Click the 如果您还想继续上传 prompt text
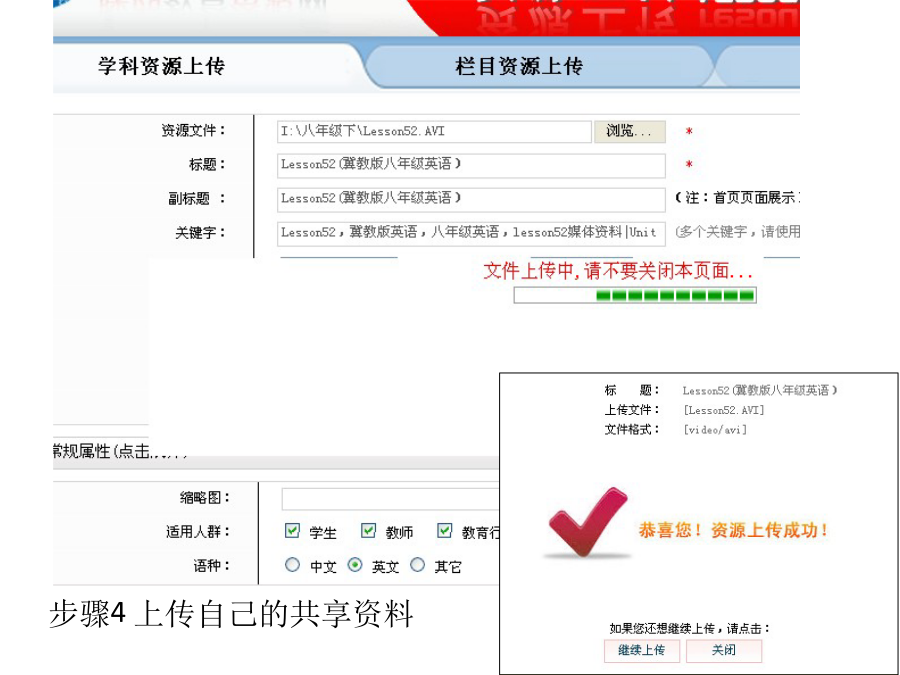Viewport: 900px width, 675px height. click(x=689, y=629)
